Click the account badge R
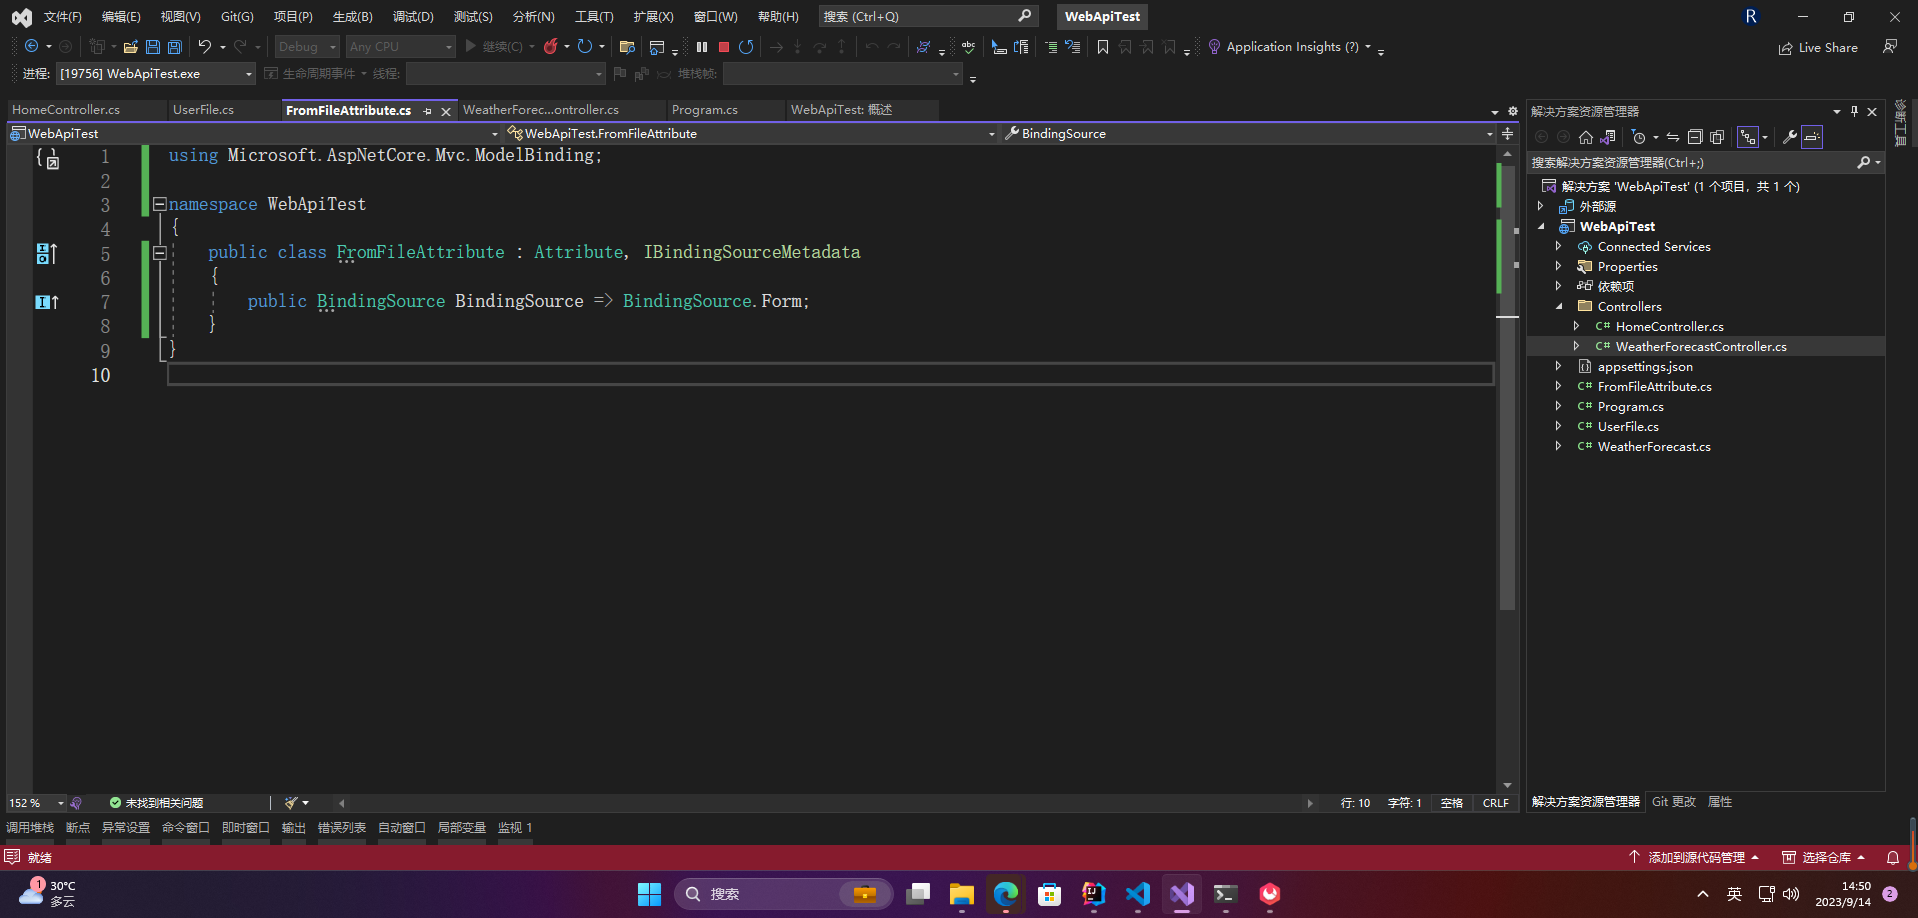 tap(1751, 17)
